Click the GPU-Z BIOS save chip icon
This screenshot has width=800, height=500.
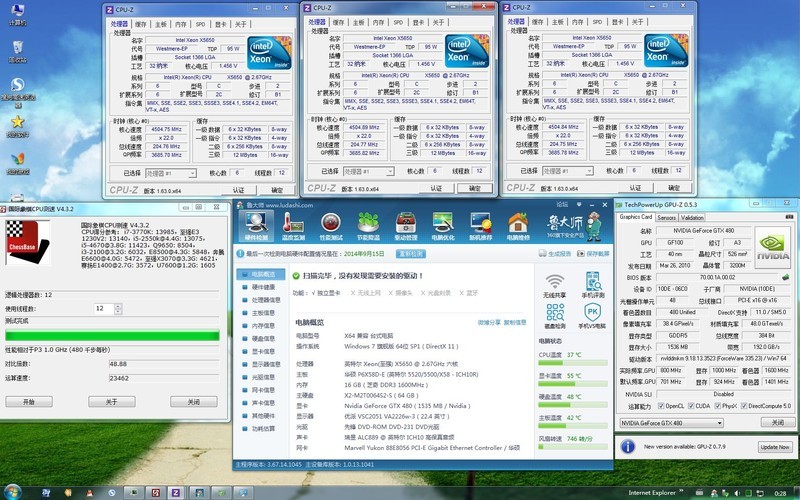click(785, 278)
